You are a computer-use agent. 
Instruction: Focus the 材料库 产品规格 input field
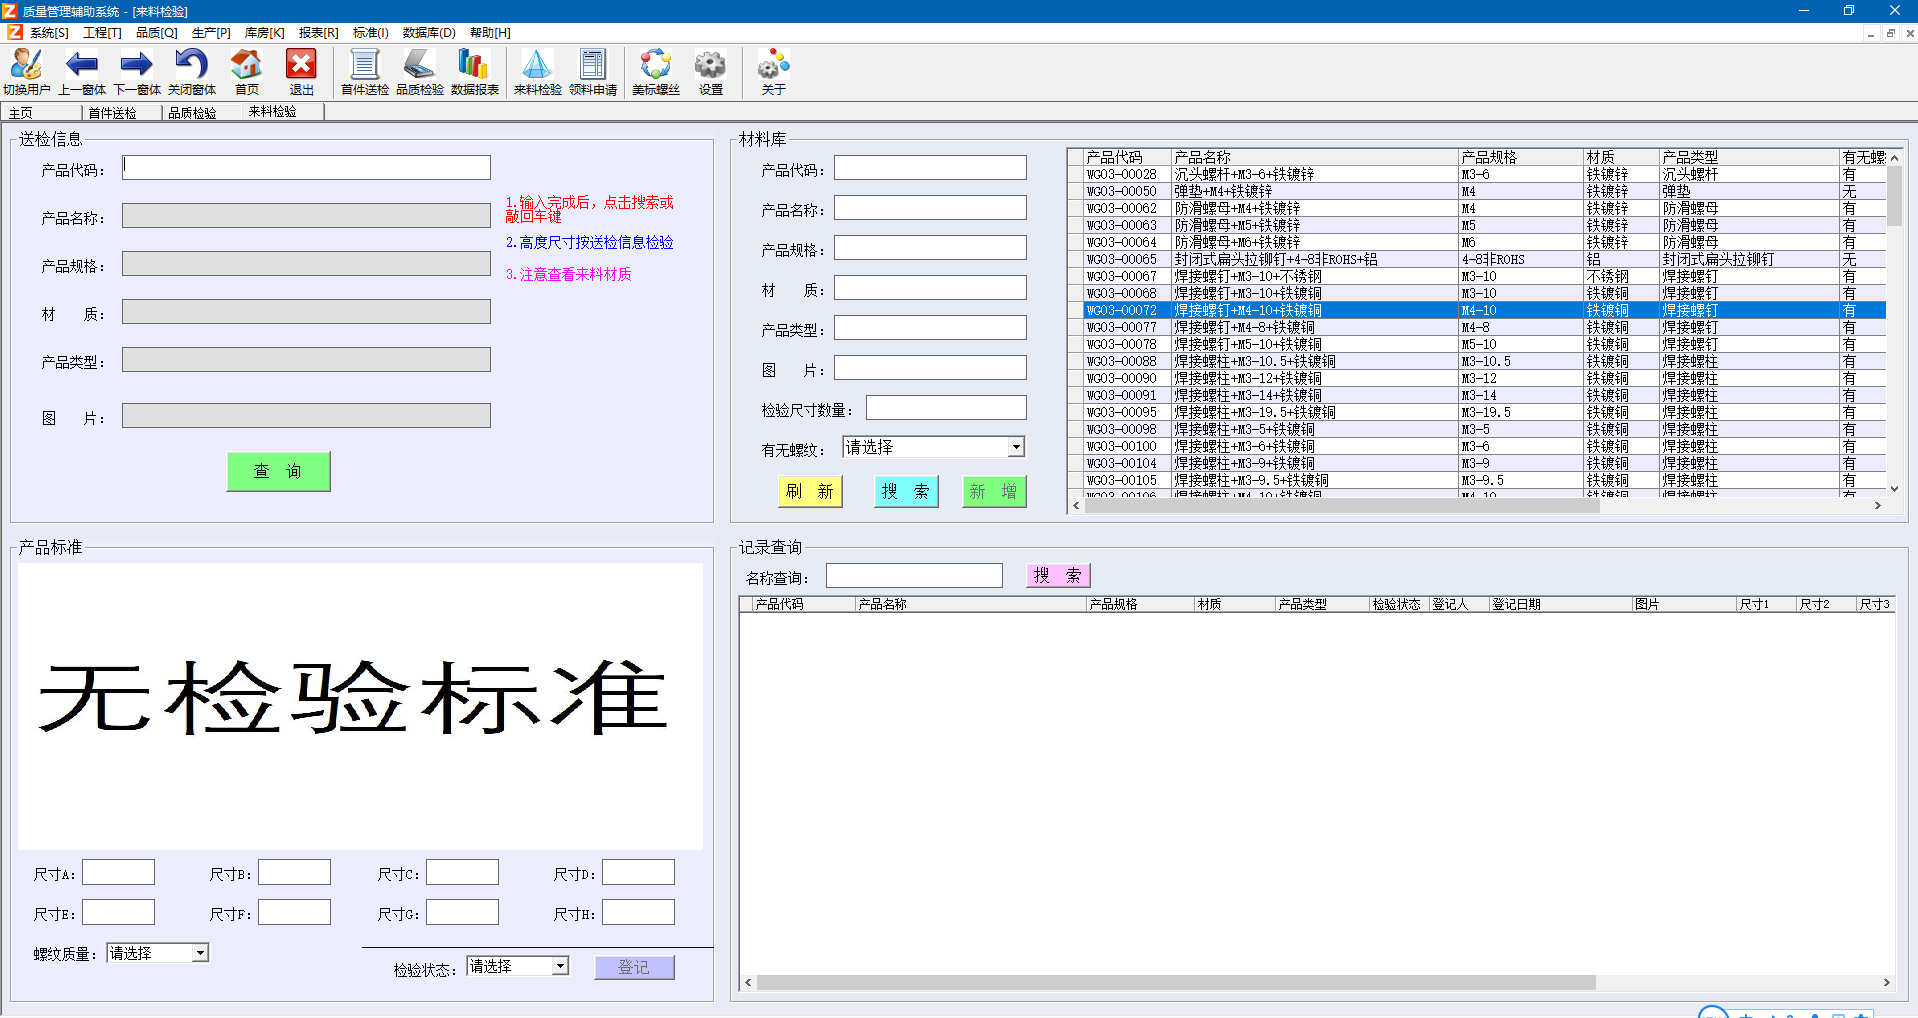click(930, 248)
